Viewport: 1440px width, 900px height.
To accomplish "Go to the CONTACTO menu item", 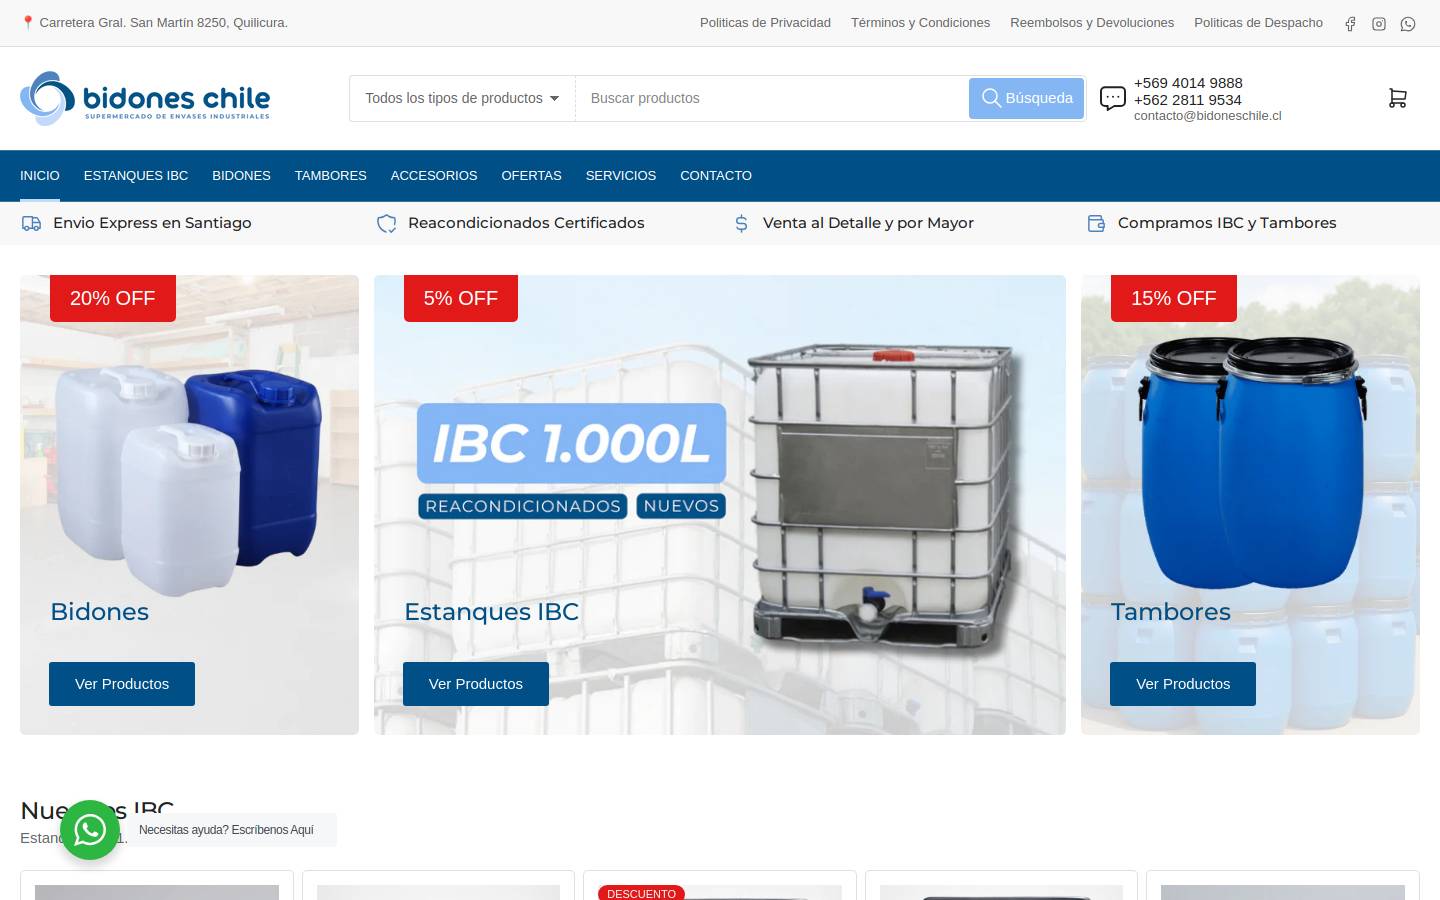I will (x=716, y=176).
